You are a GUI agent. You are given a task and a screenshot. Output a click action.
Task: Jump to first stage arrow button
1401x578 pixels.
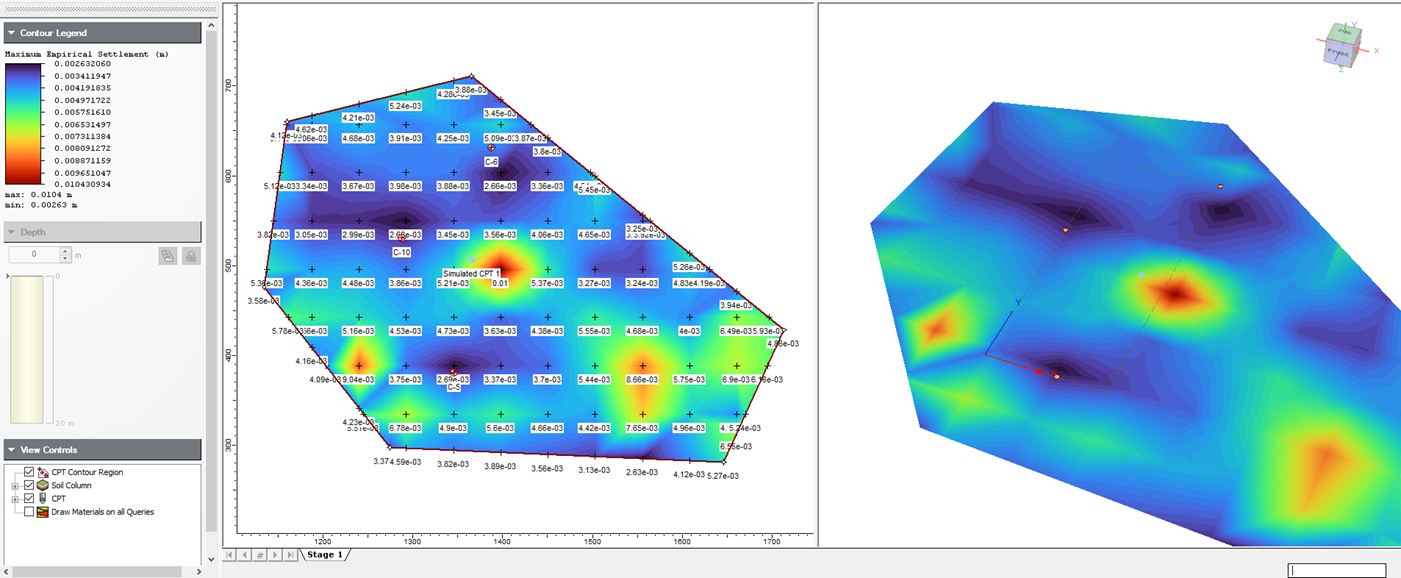(x=230, y=554)
